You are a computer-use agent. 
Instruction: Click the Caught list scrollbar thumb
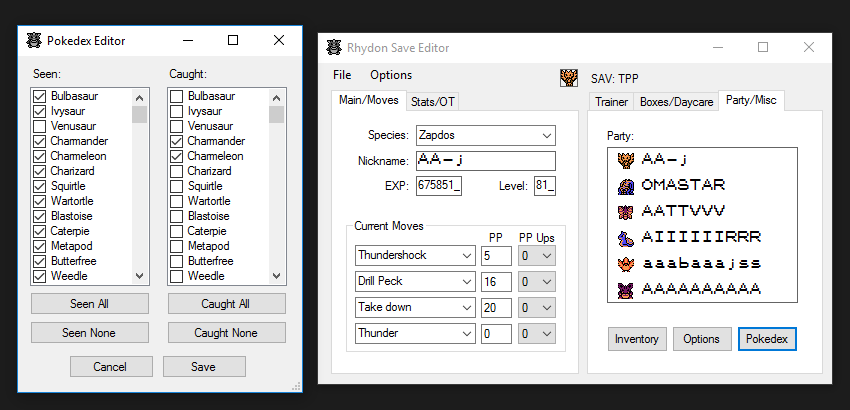[x=276, y=114]
